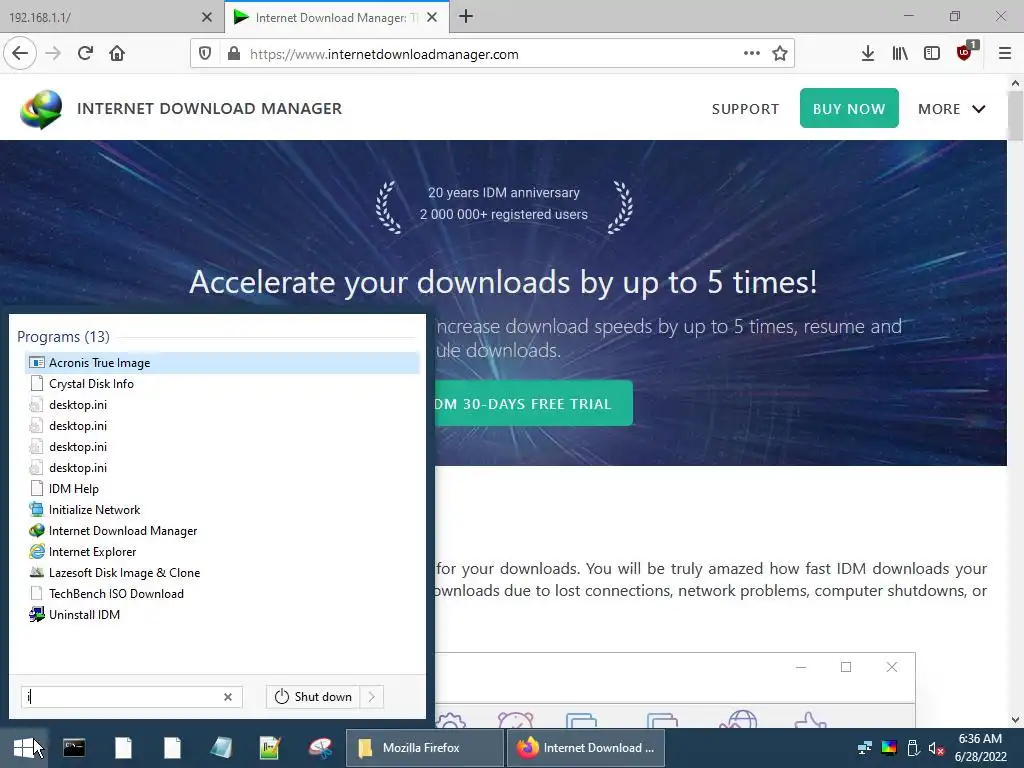This screenshot has height=768, width=1024.
Task: Click the page scrollbar up arrow
Action: tap(1015, 83)
